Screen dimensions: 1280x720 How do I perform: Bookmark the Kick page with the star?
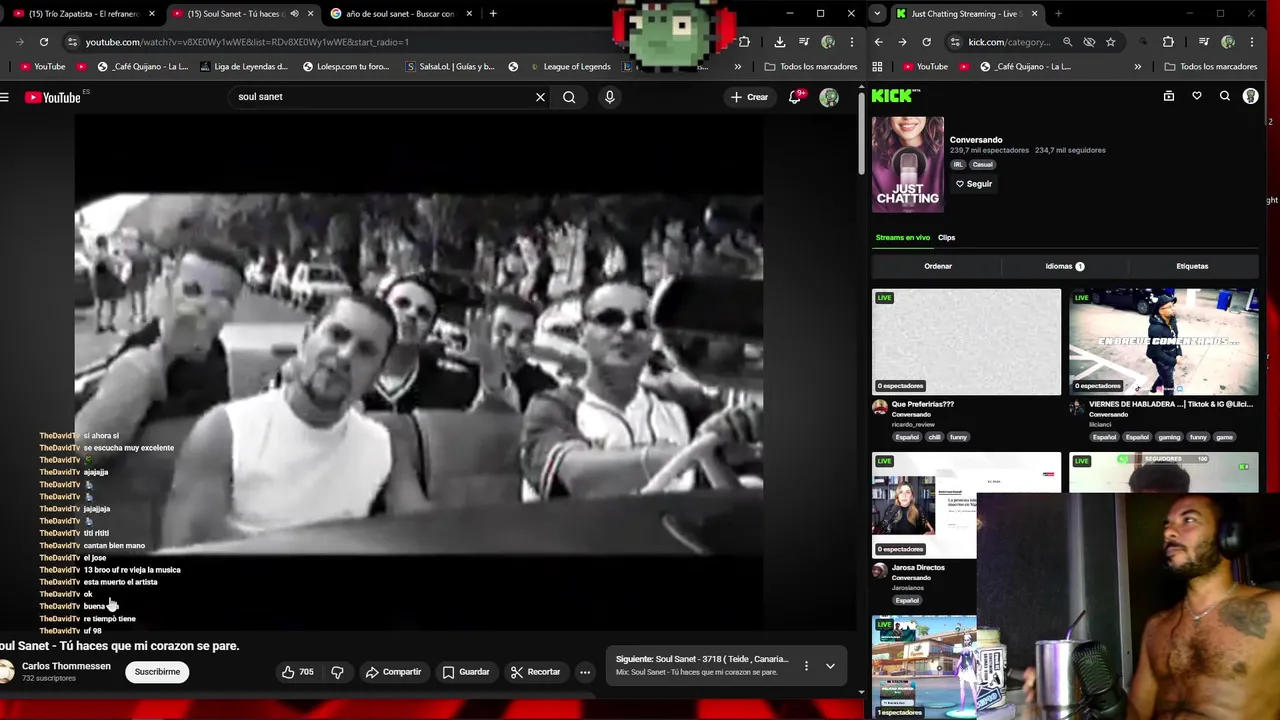(1110, 42)
